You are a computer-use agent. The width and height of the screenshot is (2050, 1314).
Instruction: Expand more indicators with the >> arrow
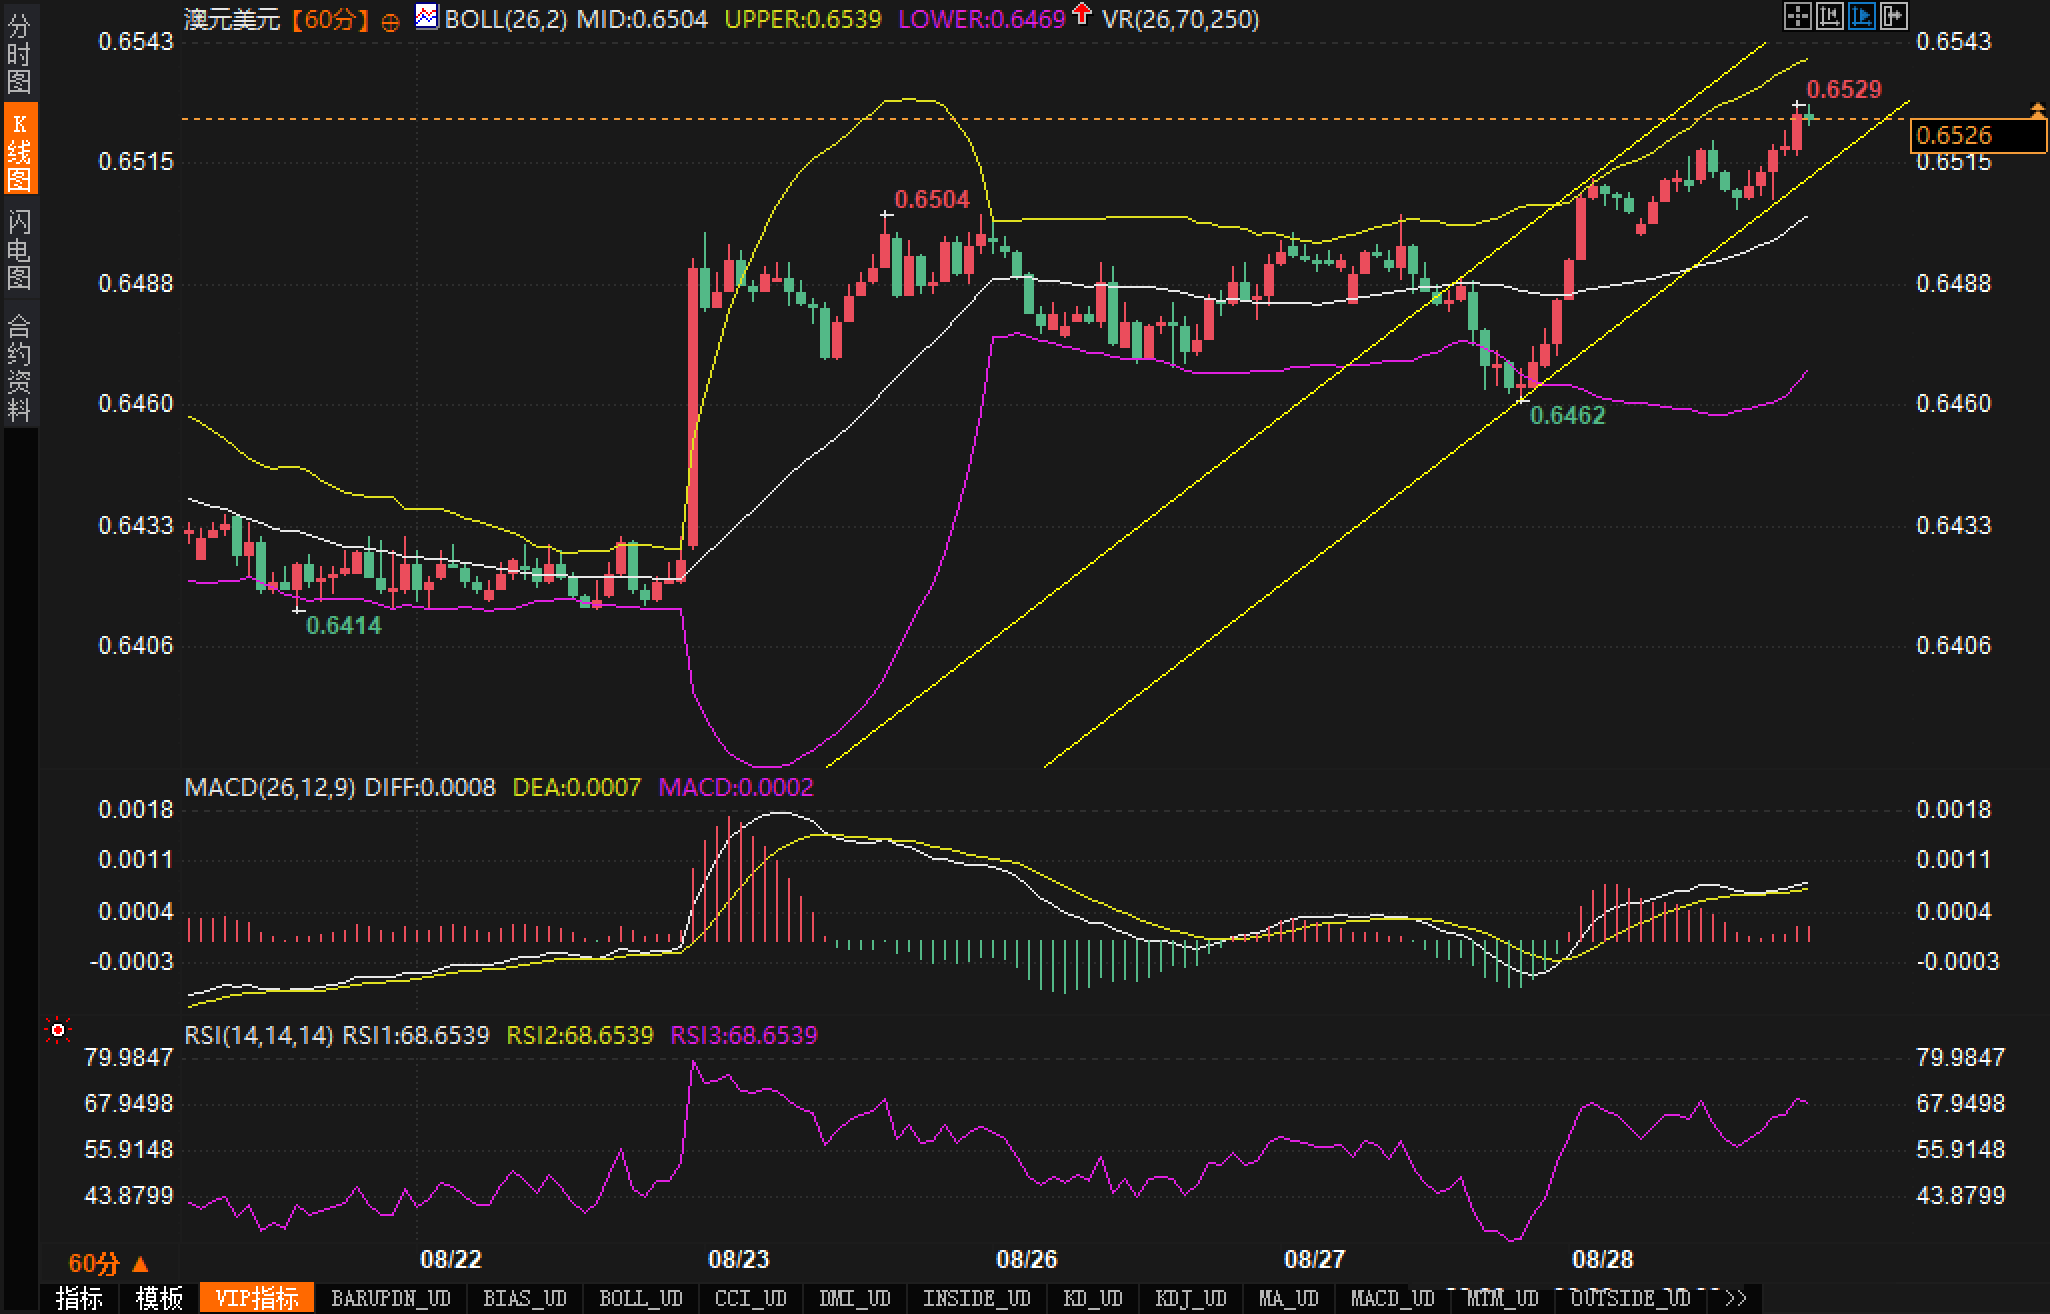(1736, 1298)
